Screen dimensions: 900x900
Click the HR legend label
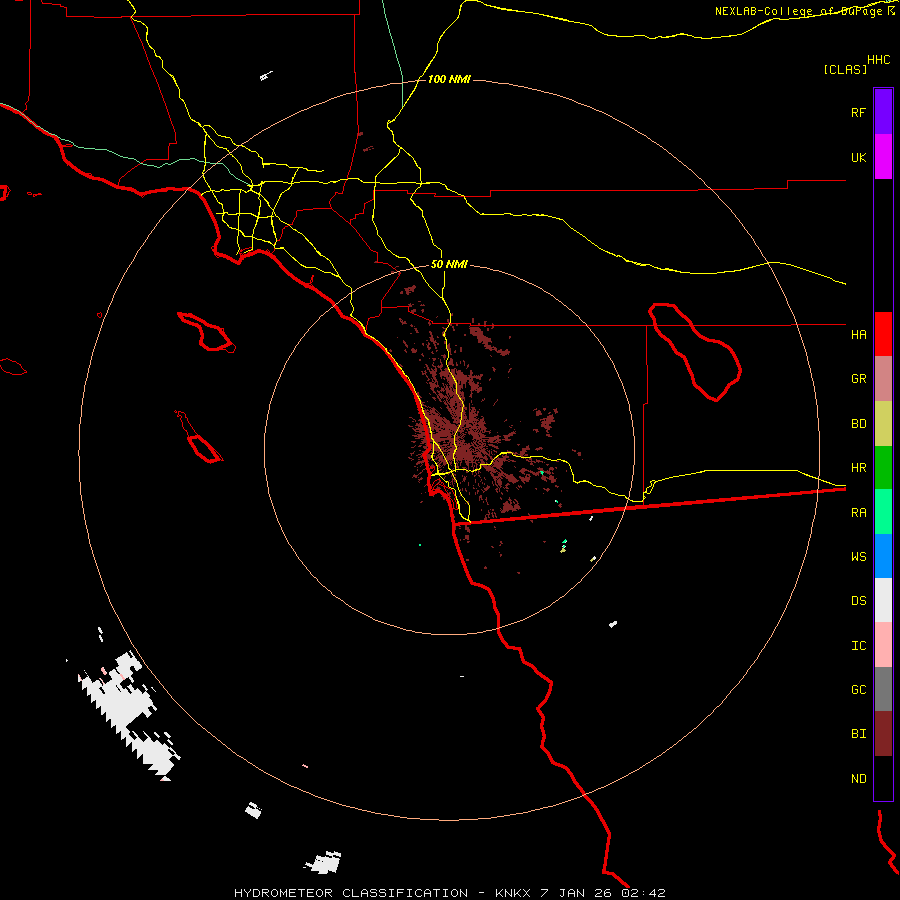[x=858, y=468]
